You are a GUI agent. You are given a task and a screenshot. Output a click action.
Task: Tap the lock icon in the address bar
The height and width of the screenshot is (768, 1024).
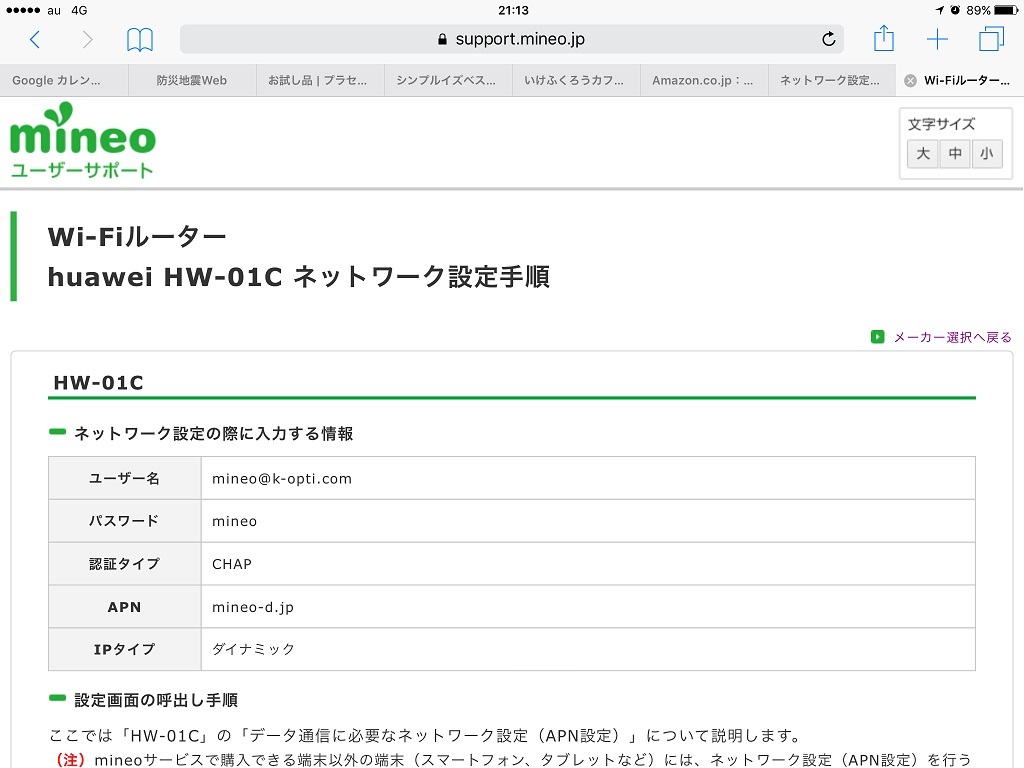(x=442, y=39)
